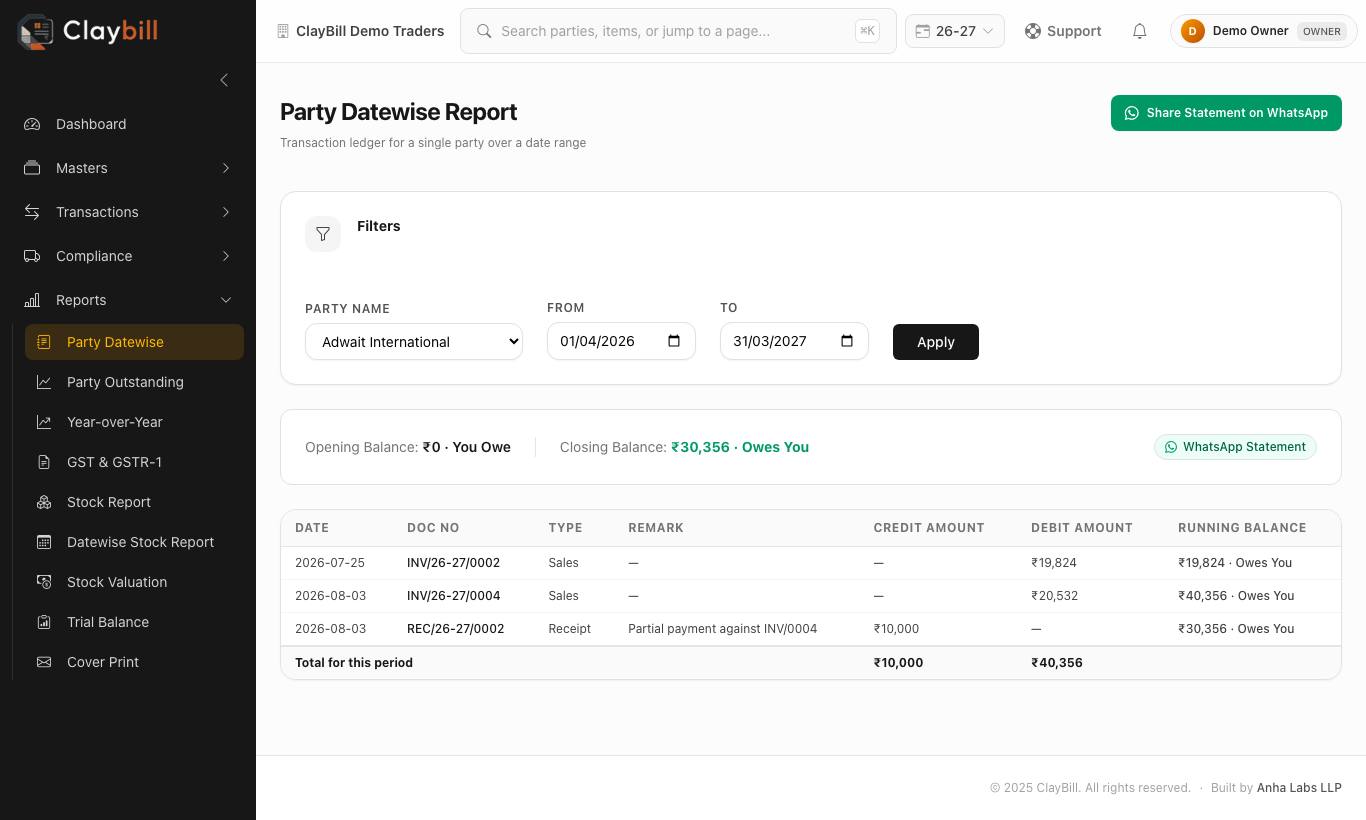Click the To date field
Image resolution: width=1366 pixels, height=820 pixels.
coord(794,341)
